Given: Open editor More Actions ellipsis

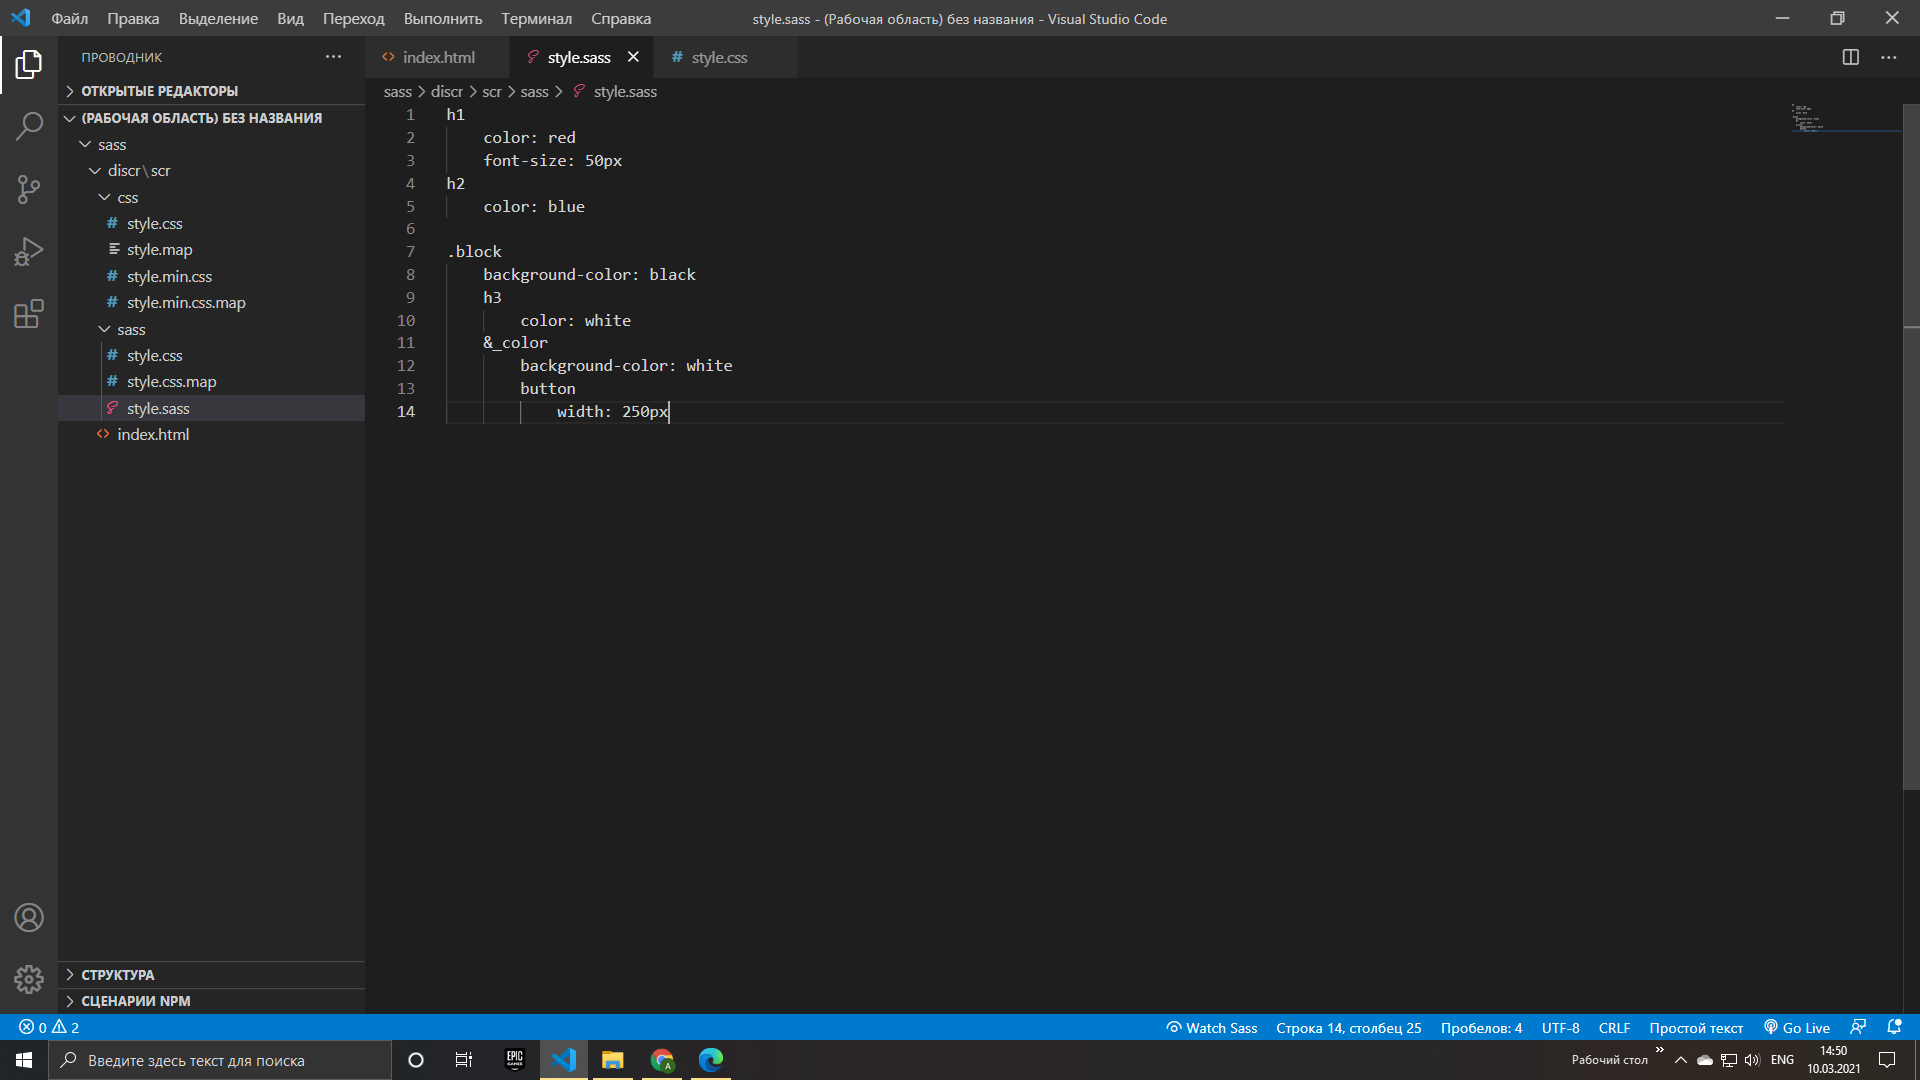Looking at the screenshot, I should click(1888, 57).
